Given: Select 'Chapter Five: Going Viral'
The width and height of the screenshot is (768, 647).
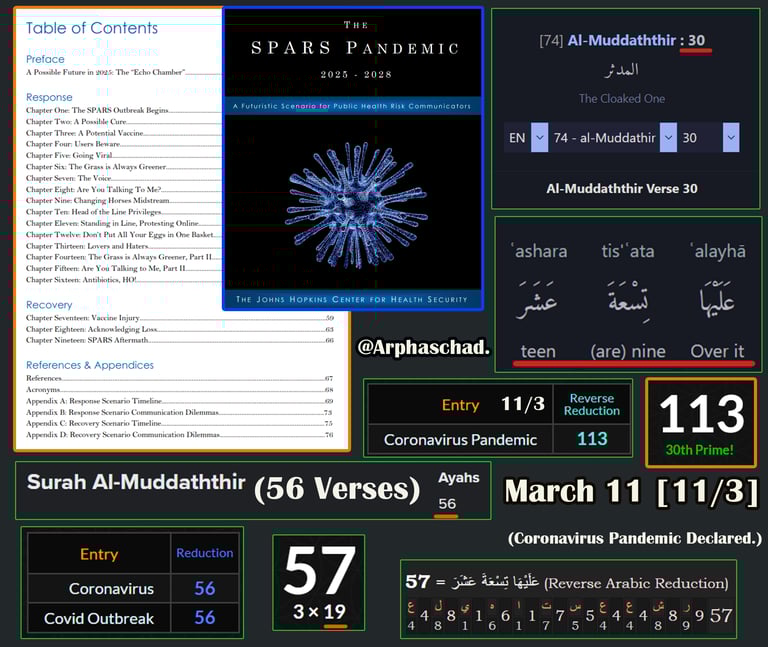Looking at the screenshot, I should (x=69, y=155).
